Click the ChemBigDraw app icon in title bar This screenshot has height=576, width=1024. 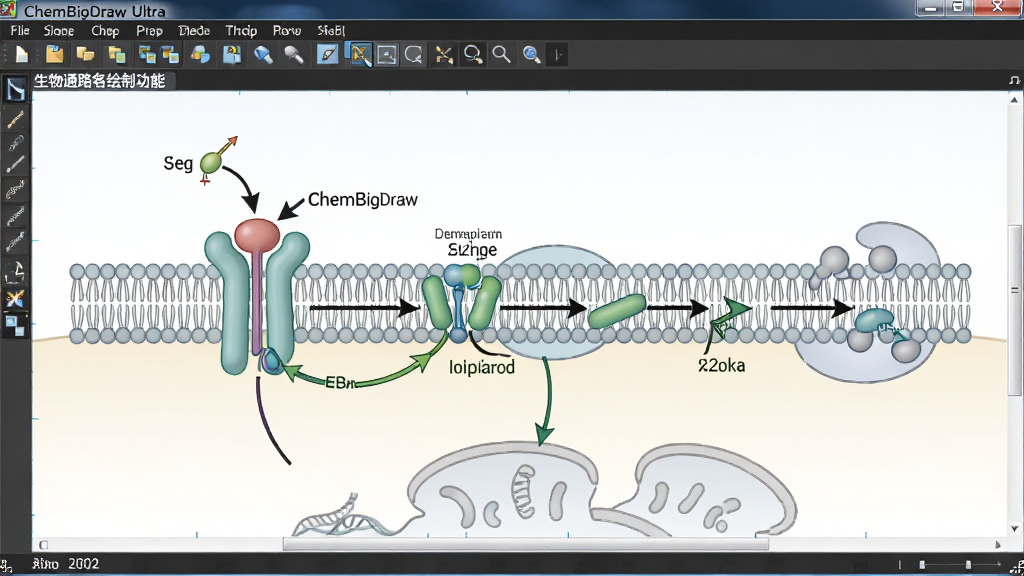(x=8, y=10)
